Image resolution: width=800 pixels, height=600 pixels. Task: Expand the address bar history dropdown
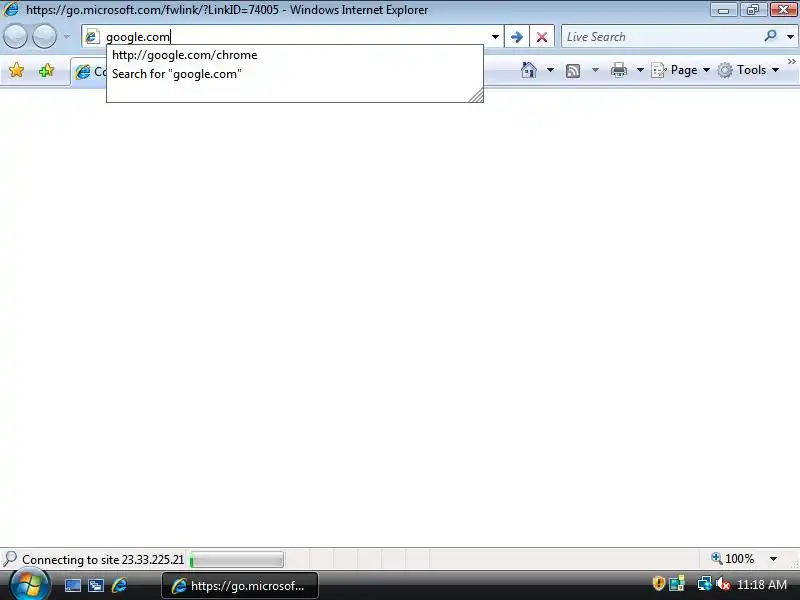point(495,37)
